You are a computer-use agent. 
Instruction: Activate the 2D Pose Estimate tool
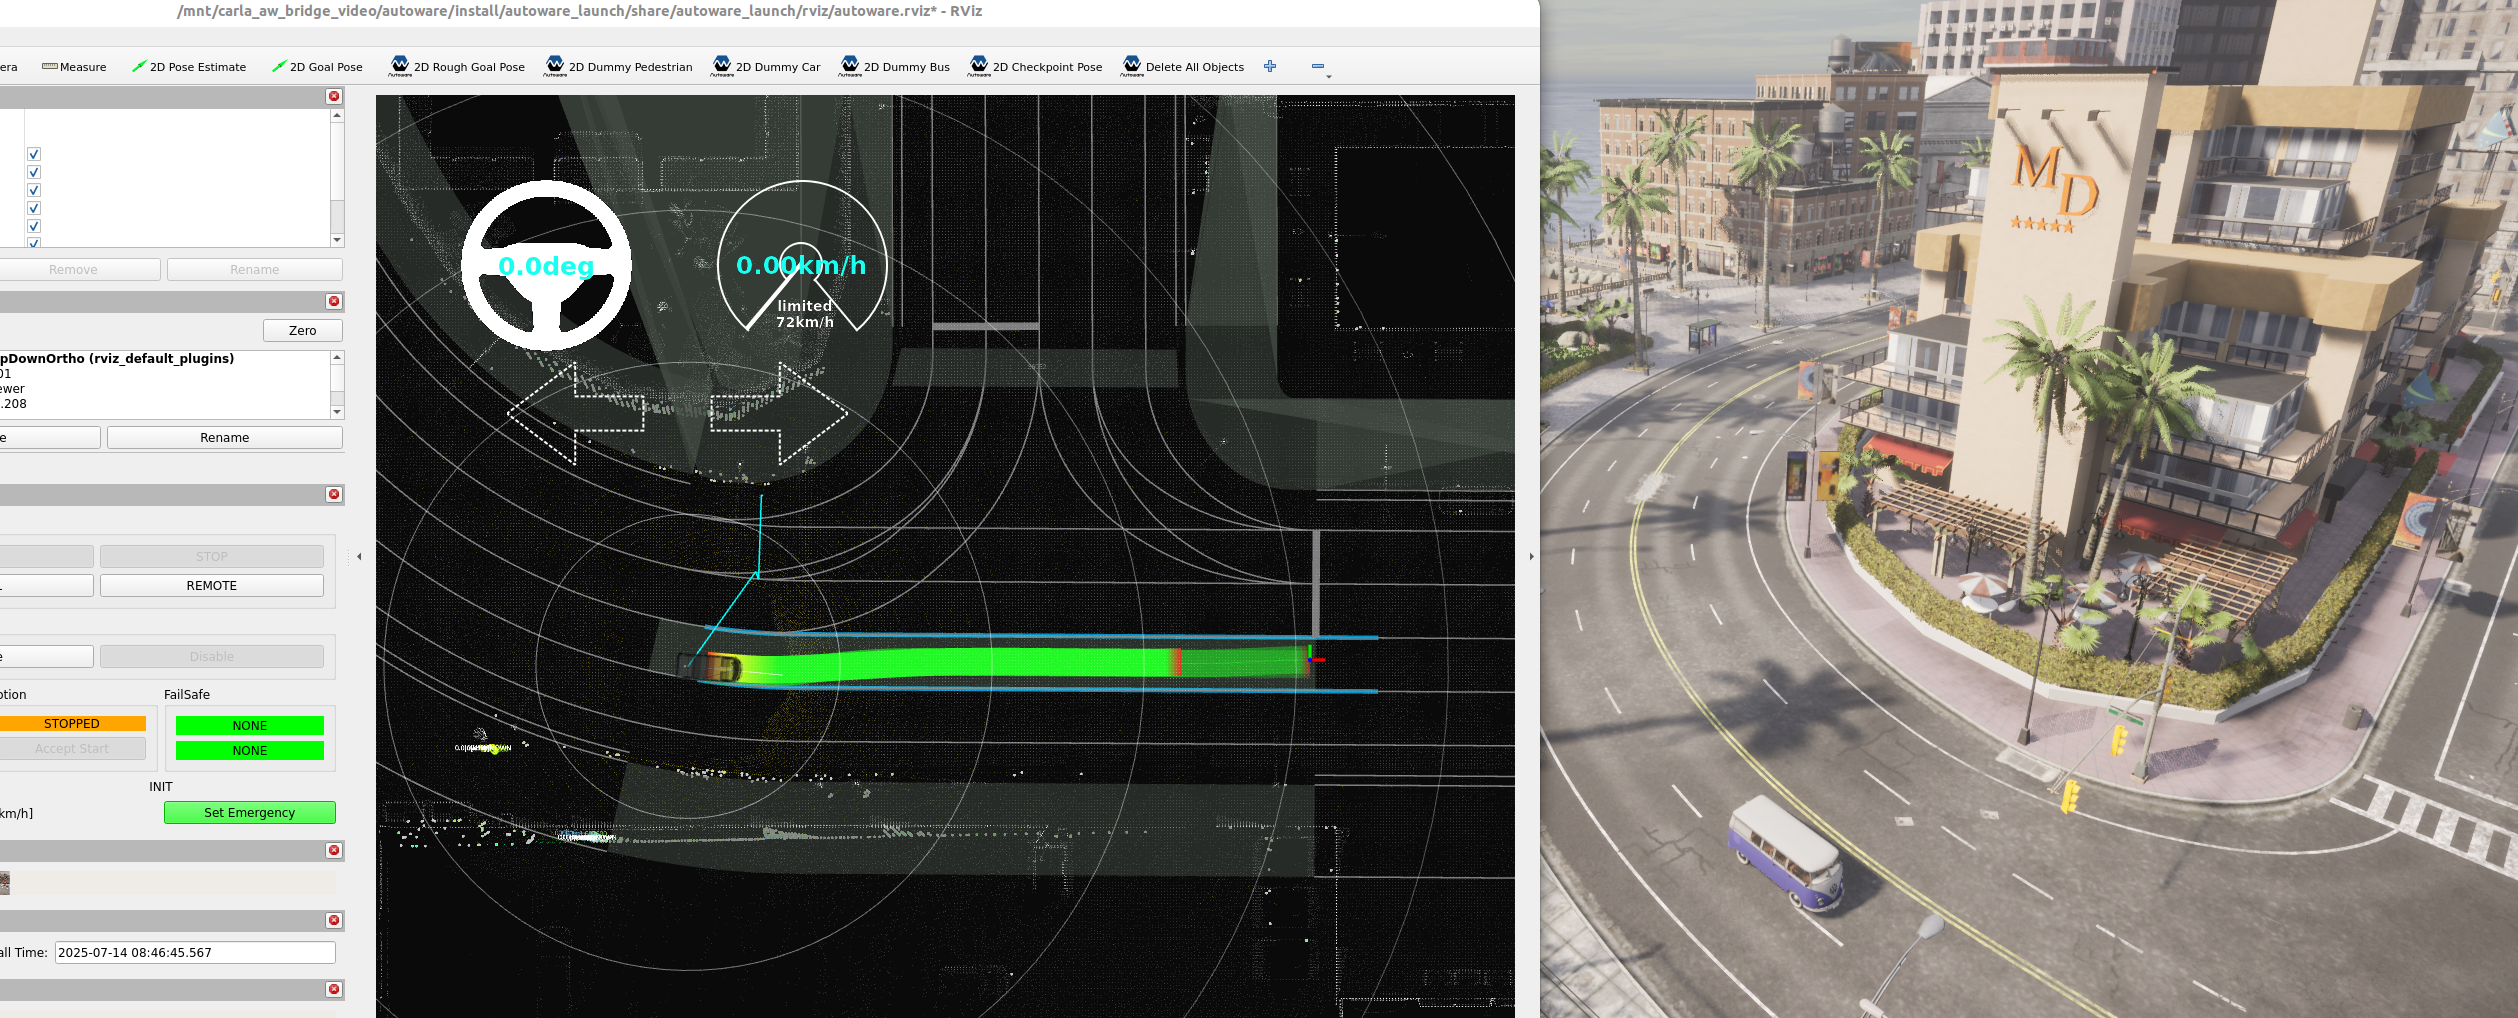189,67
